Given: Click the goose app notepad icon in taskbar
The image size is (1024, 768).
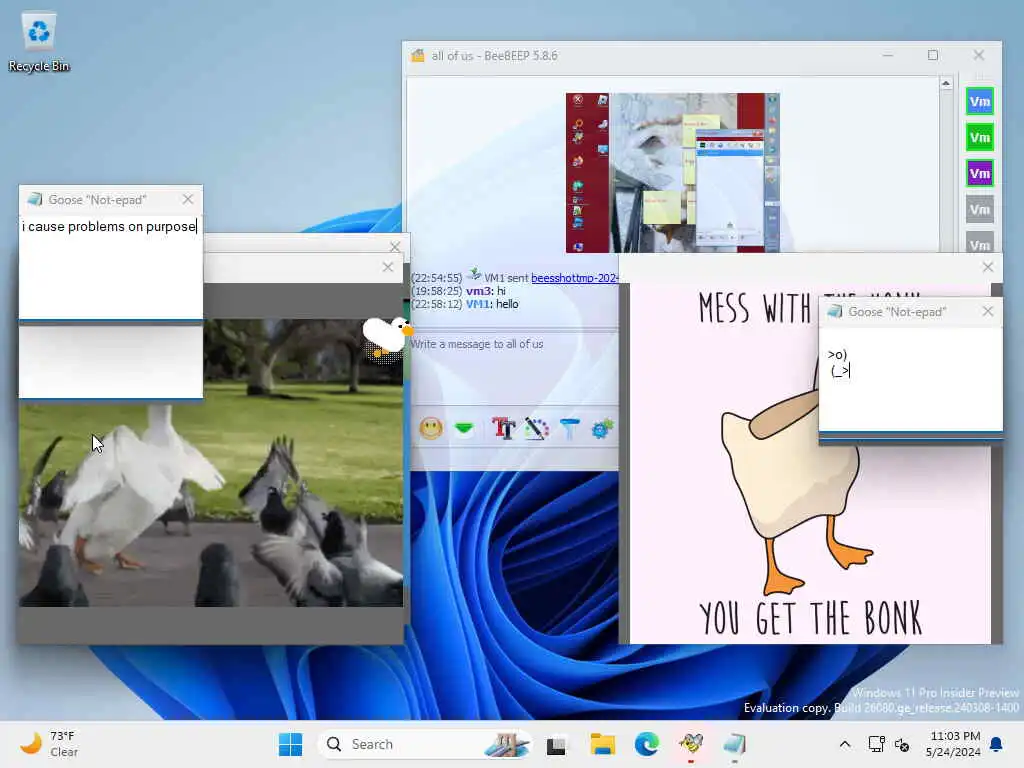Looking at the screenshot, I should click(x=735, y=744).
